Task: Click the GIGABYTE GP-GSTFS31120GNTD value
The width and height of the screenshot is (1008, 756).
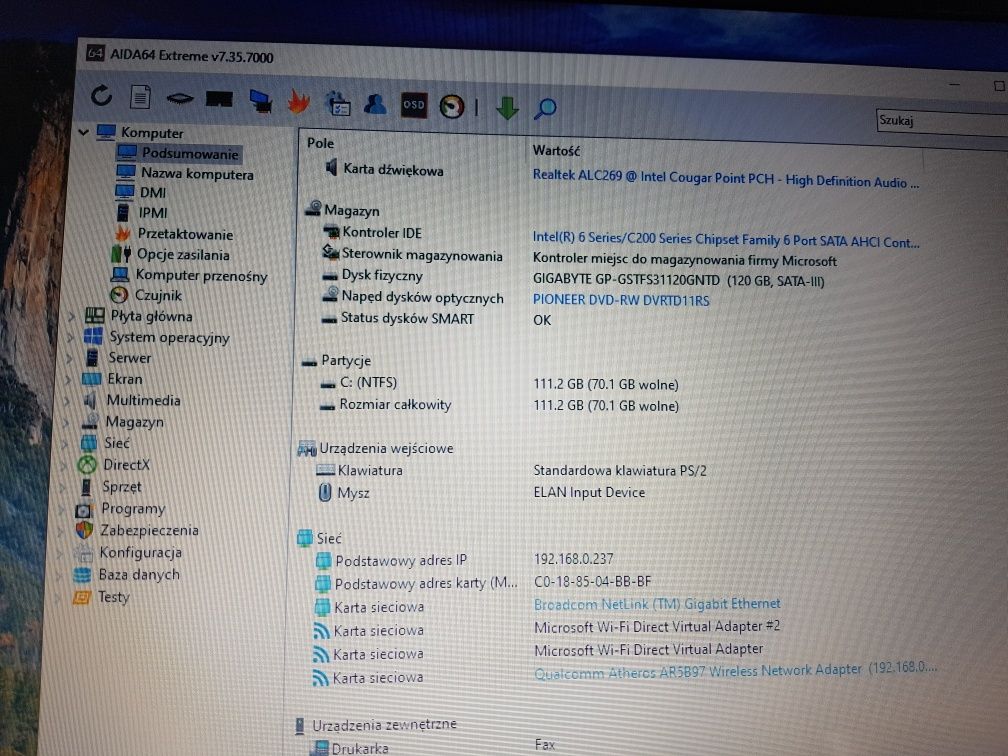Action: [x=678, y=280]
